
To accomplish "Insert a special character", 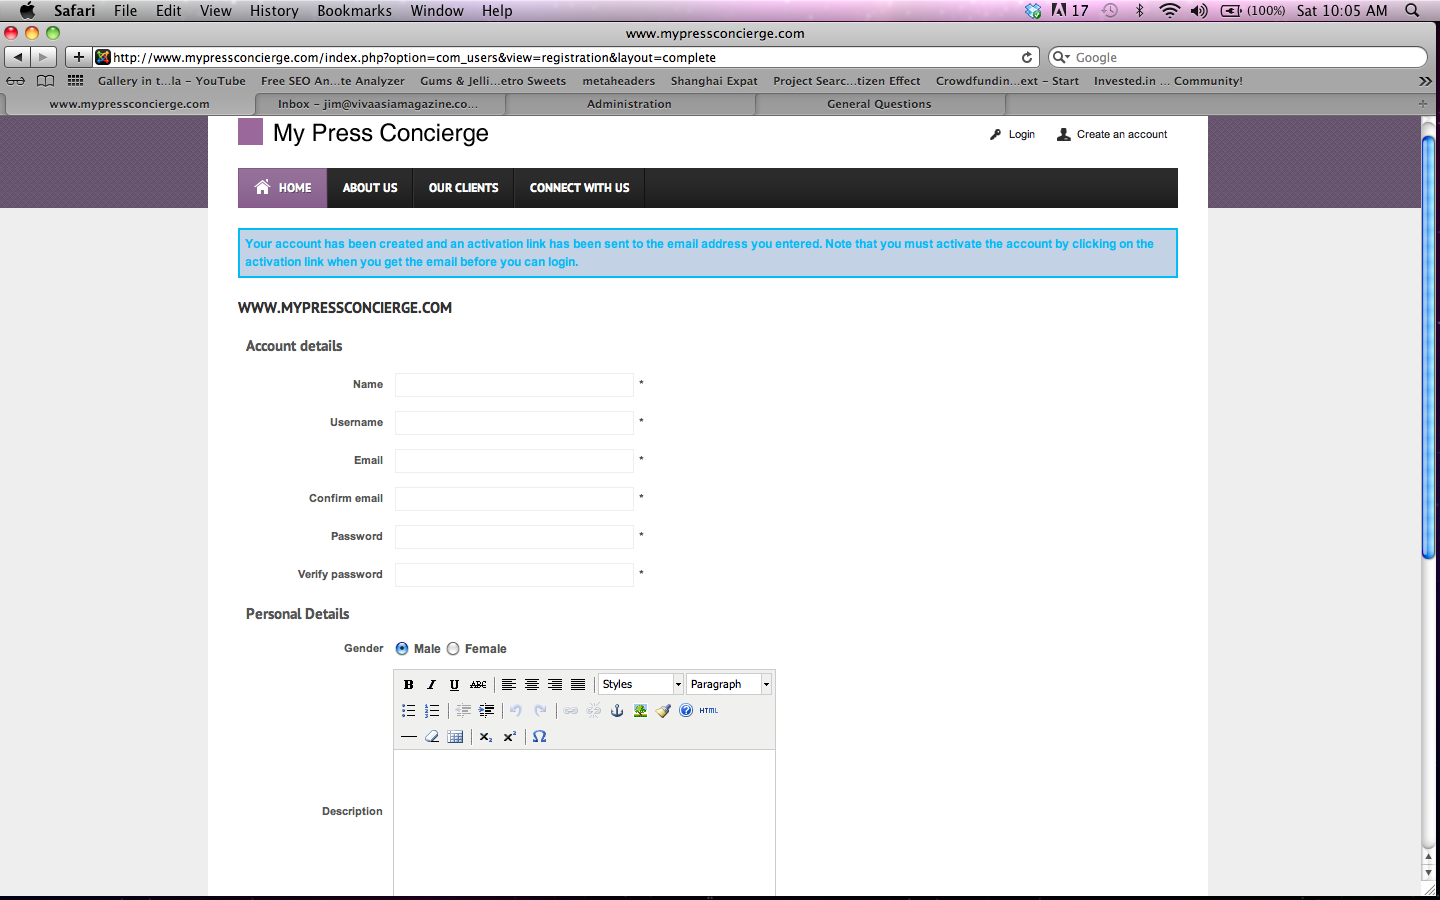I will (539, 737).
